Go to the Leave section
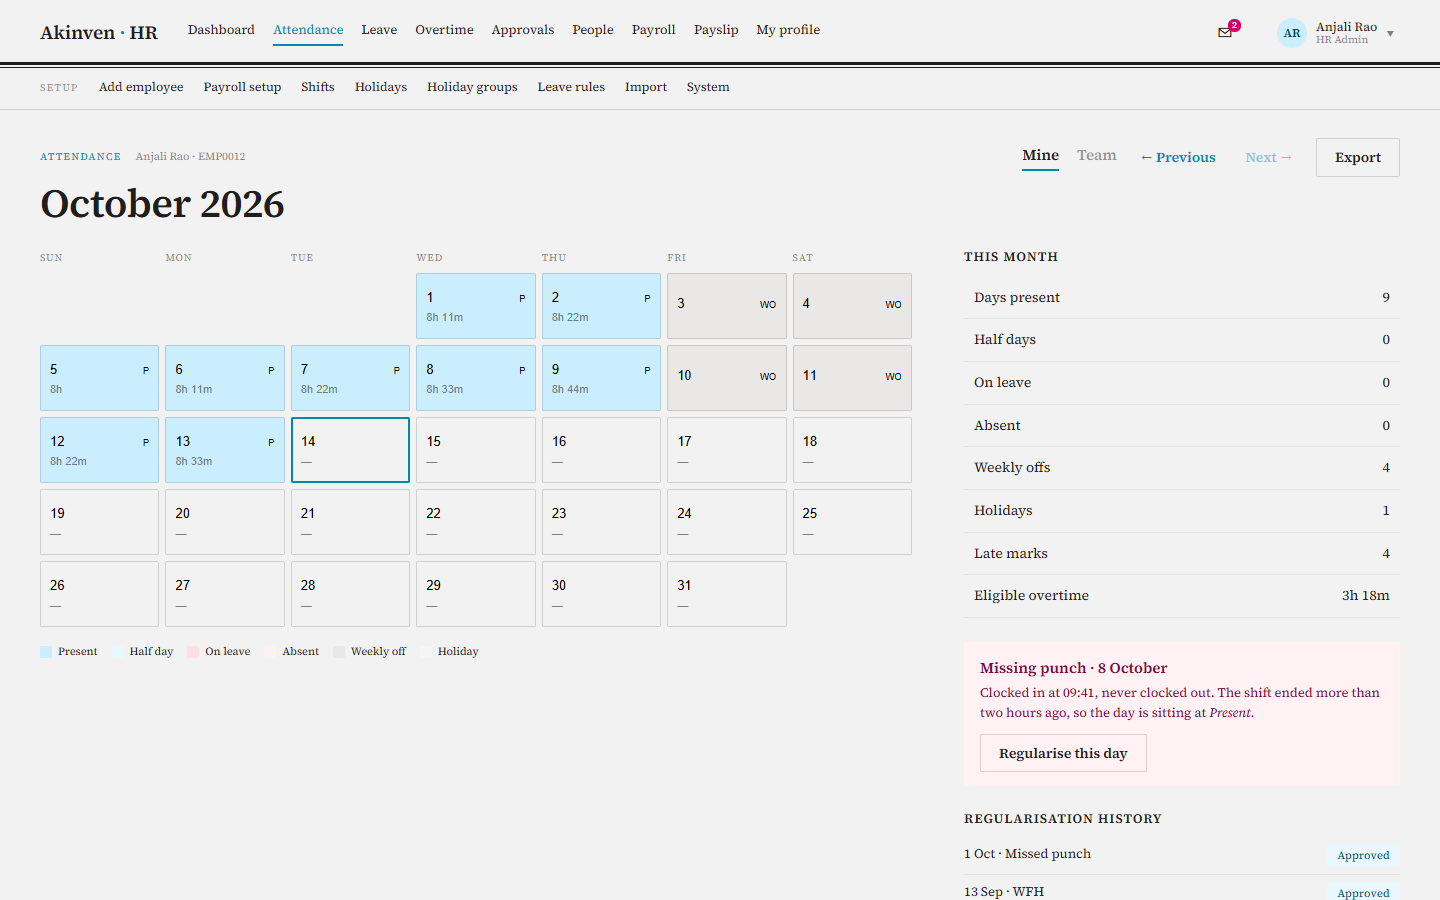Viewport: 1440px width, 900px height. click(379, 30)
